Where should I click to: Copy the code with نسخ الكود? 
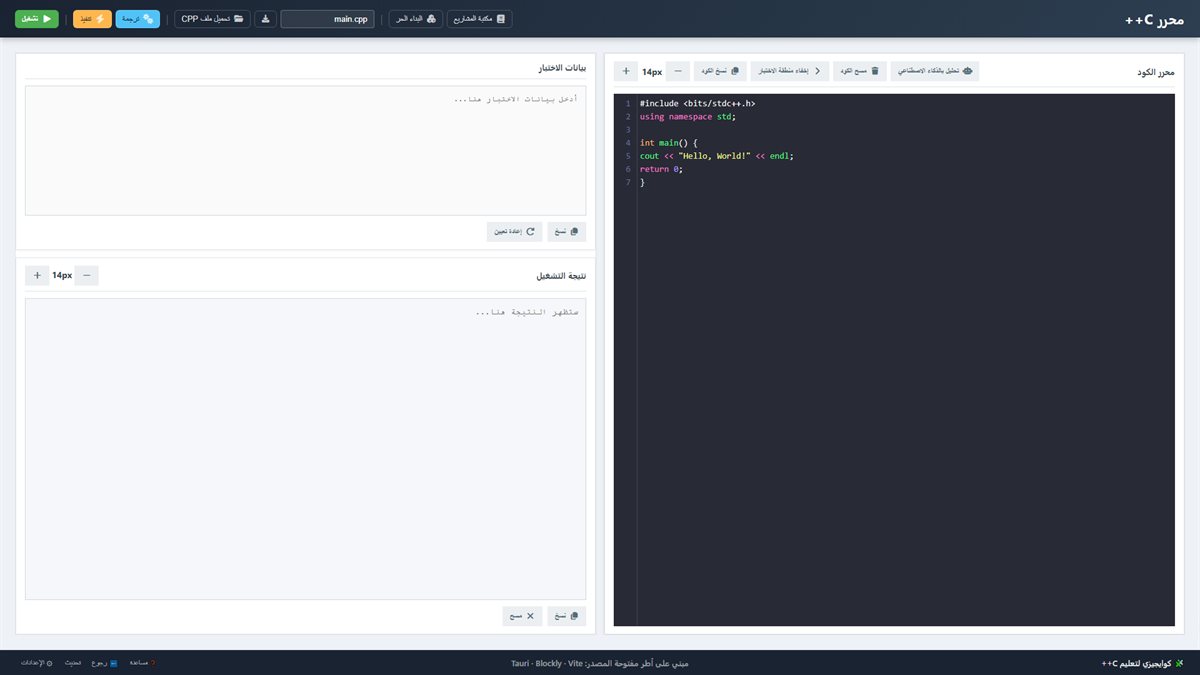pyautogui.click(x=720, y=71)
